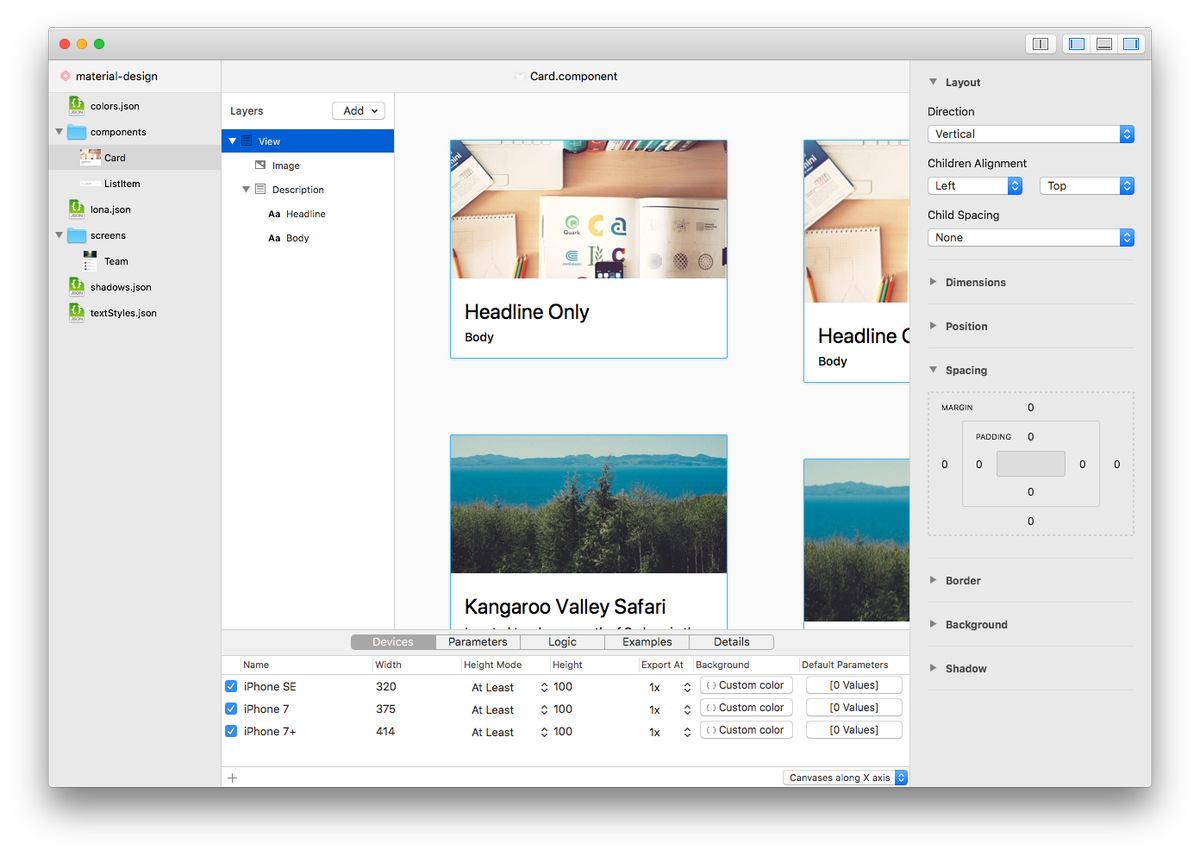Switch to the Logic tab
Viewport: 1200px width, 856px height.
click(x=563, y=642)
